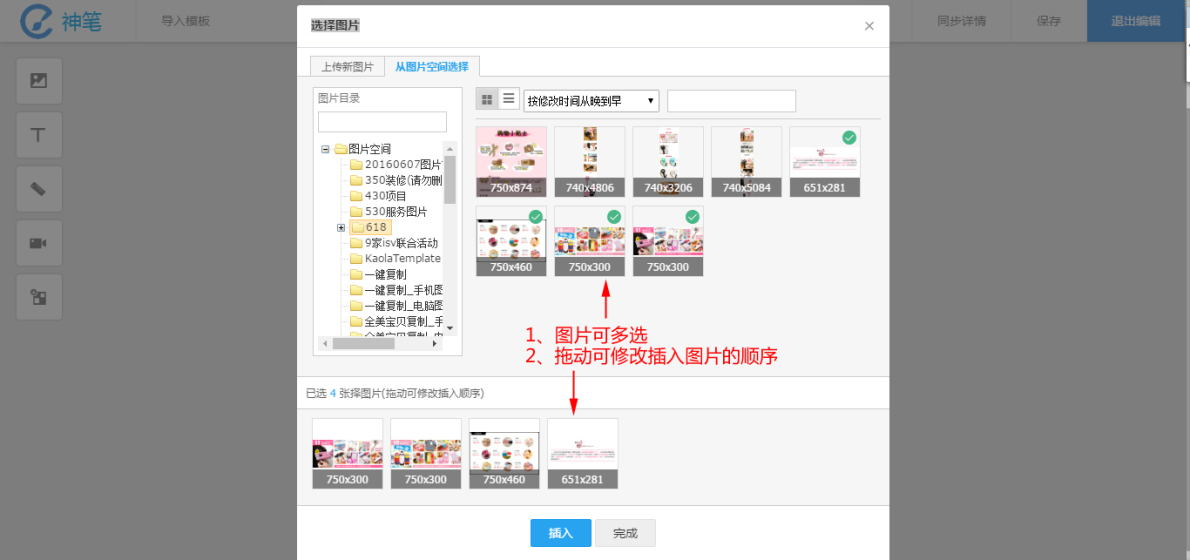
Task: Click the tree horizontal scrollbar right arrow
Action: pos(435,344)
